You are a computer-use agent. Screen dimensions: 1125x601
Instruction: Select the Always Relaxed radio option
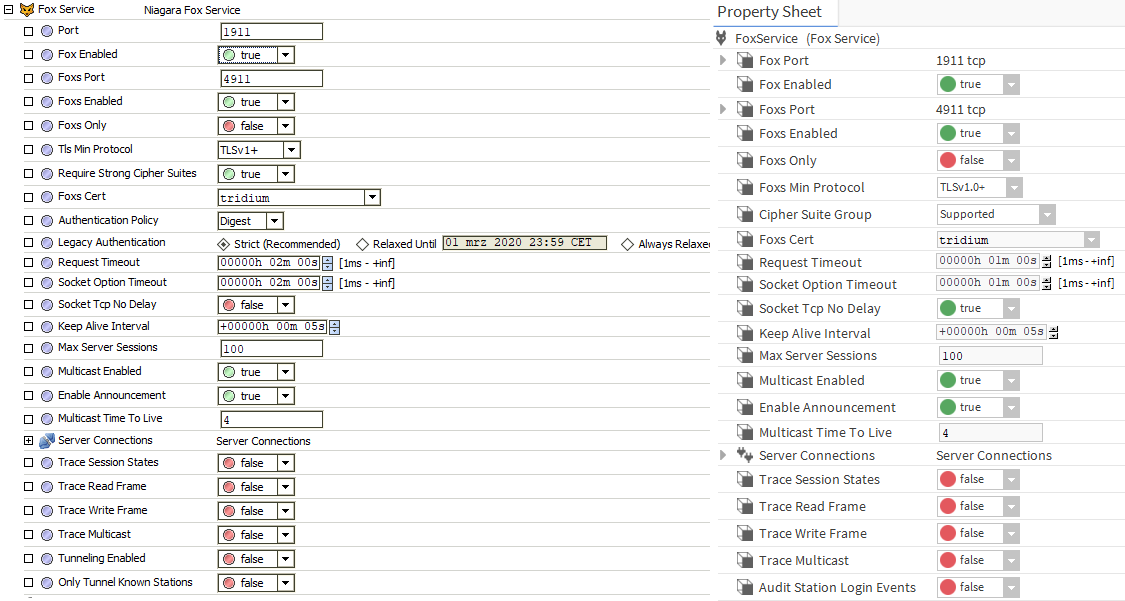(627, 244)
